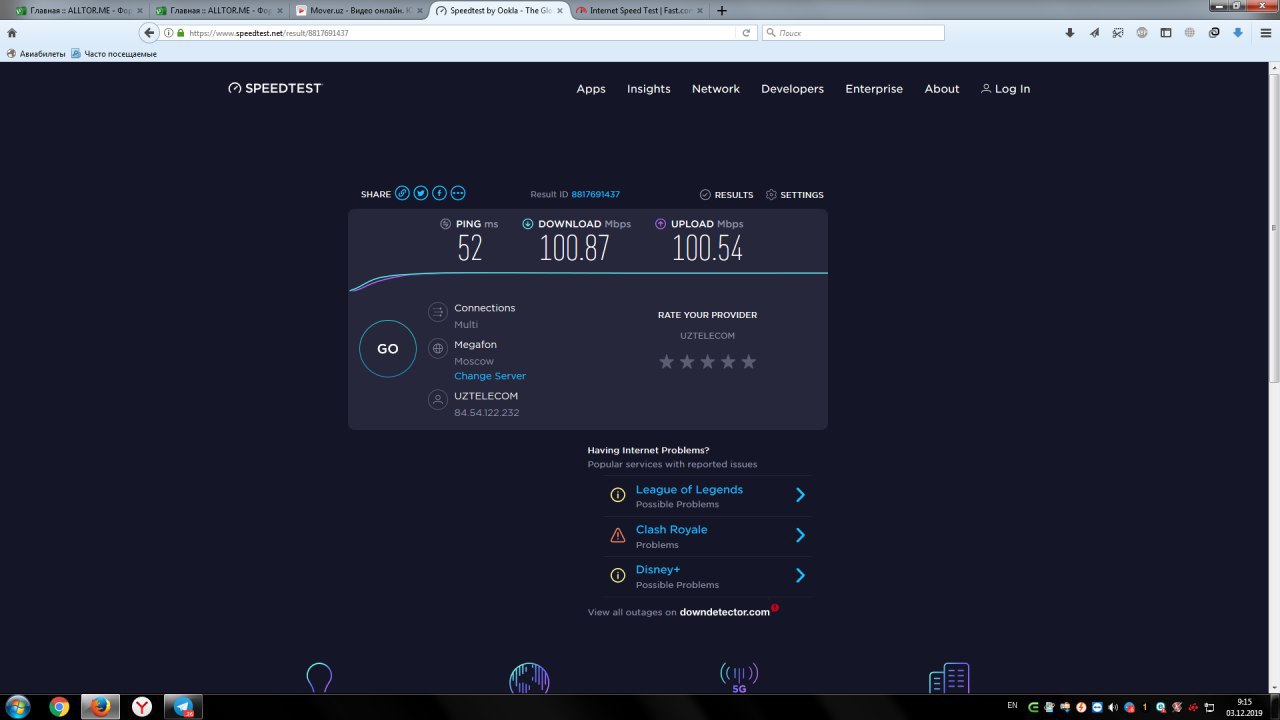The height and width of the screenshot is (720, 1280).
Task: Open more share options ellipsis icon
Action: pos(458,193)
